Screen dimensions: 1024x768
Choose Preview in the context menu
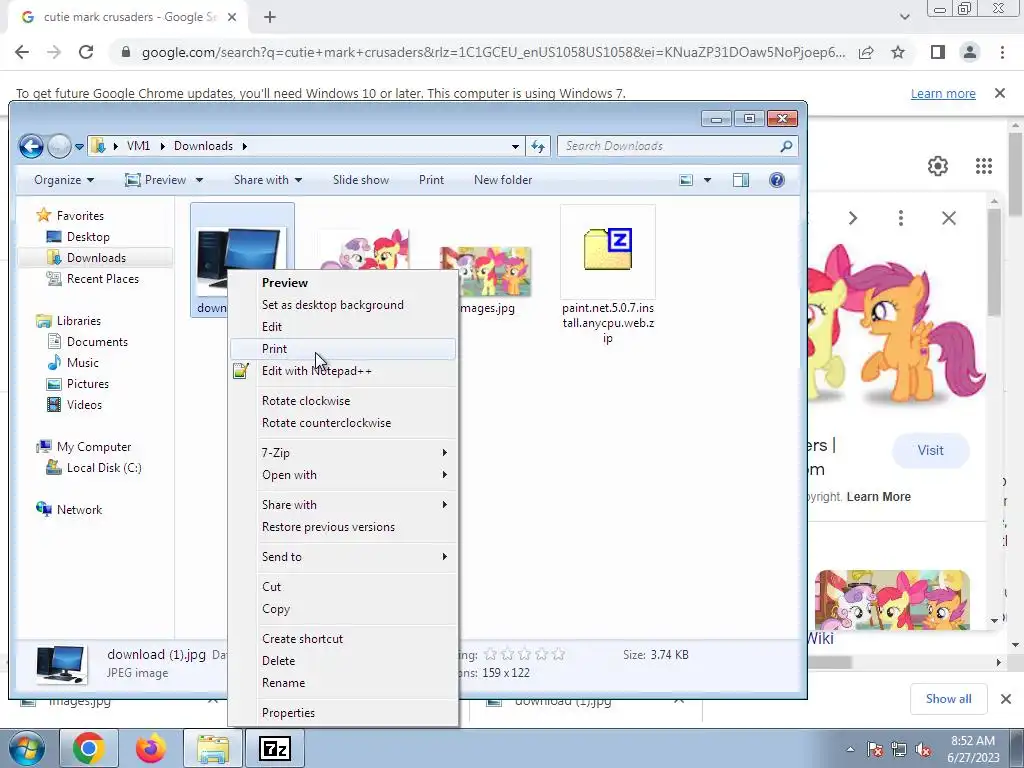coord(344,283)
